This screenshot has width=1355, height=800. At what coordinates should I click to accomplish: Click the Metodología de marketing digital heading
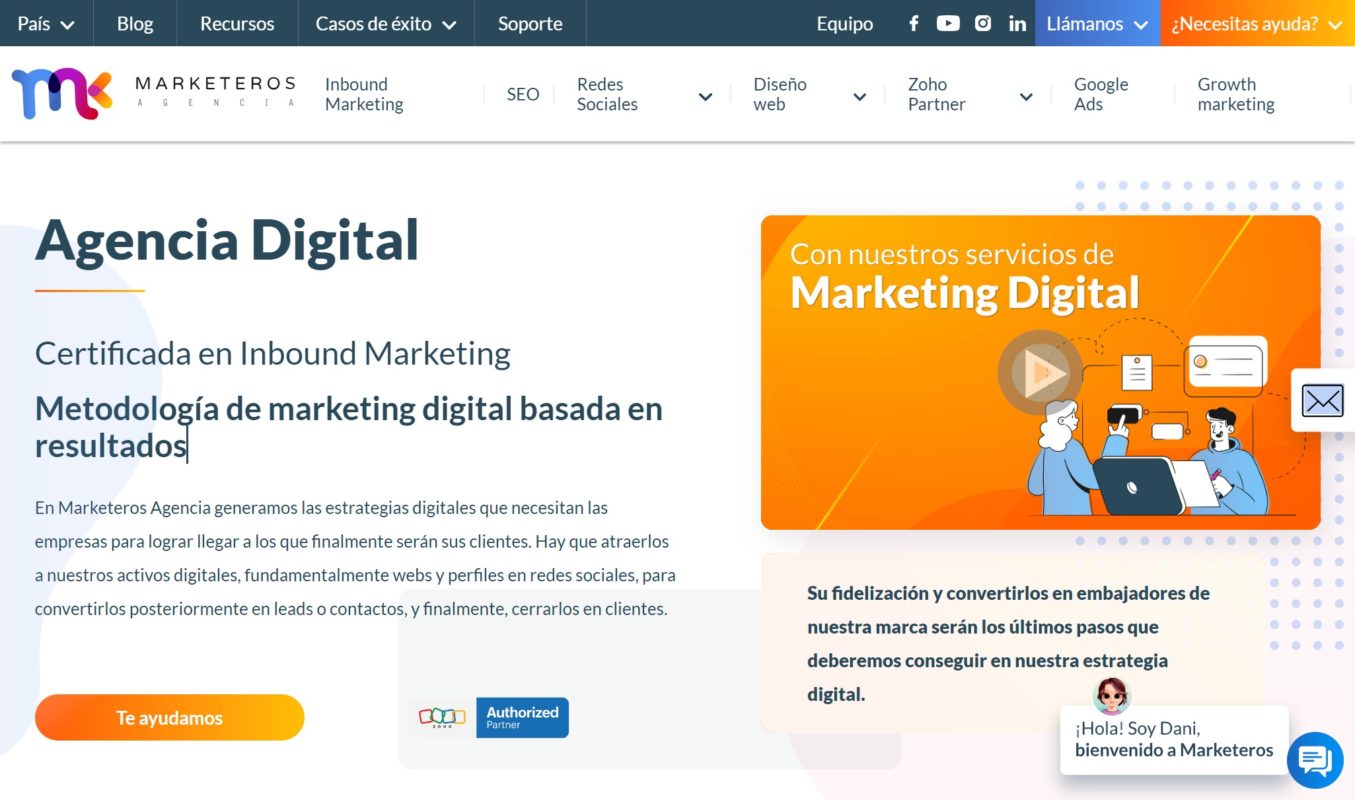pyautogui.click(x=349, y=427)
